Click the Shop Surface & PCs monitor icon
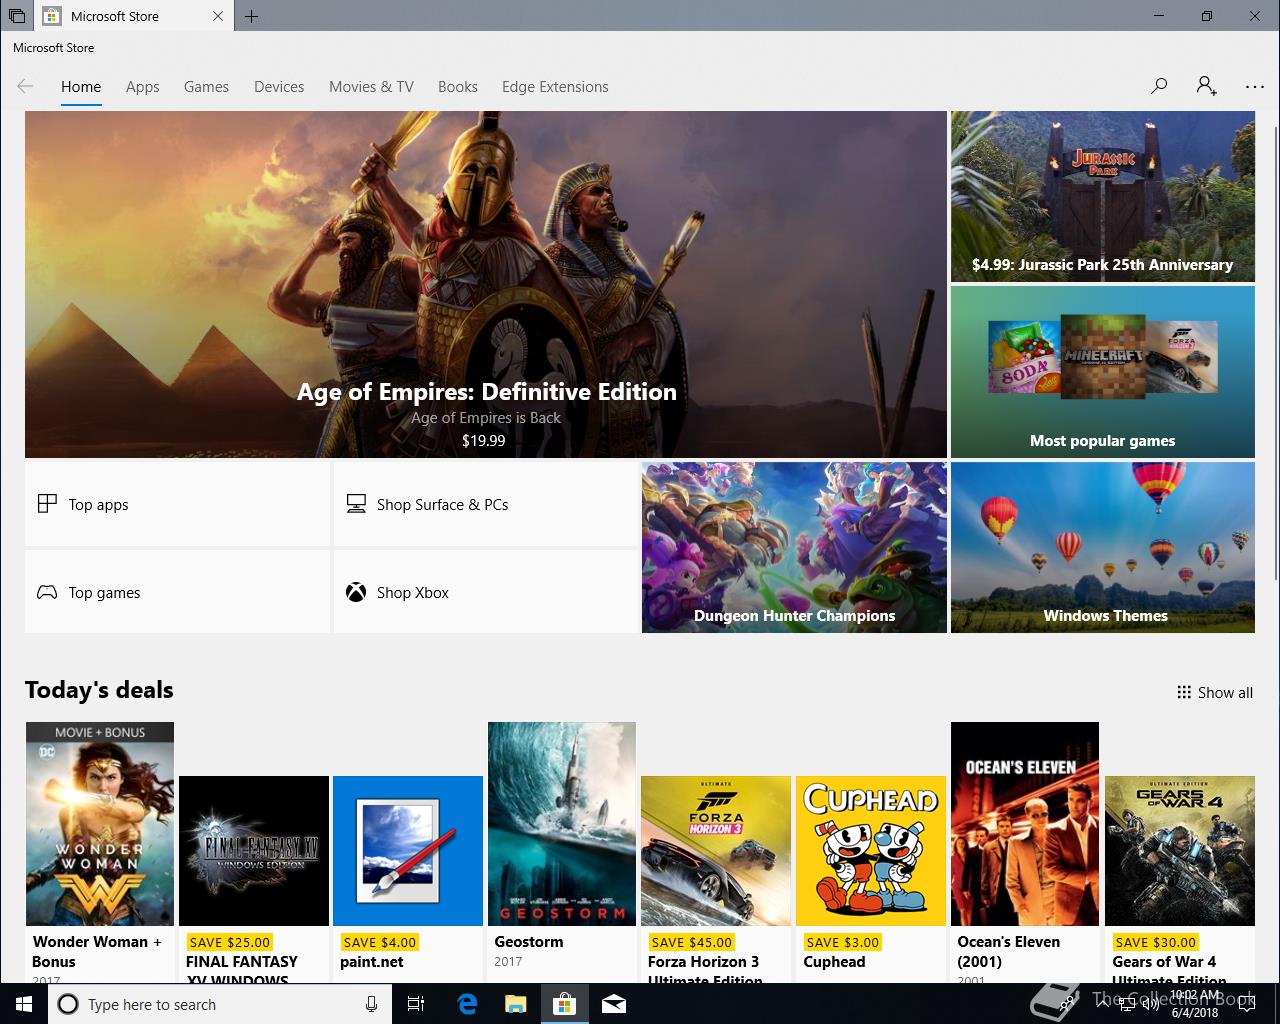This screenshot has height=1024, width=1280. (x=356, y=504)
